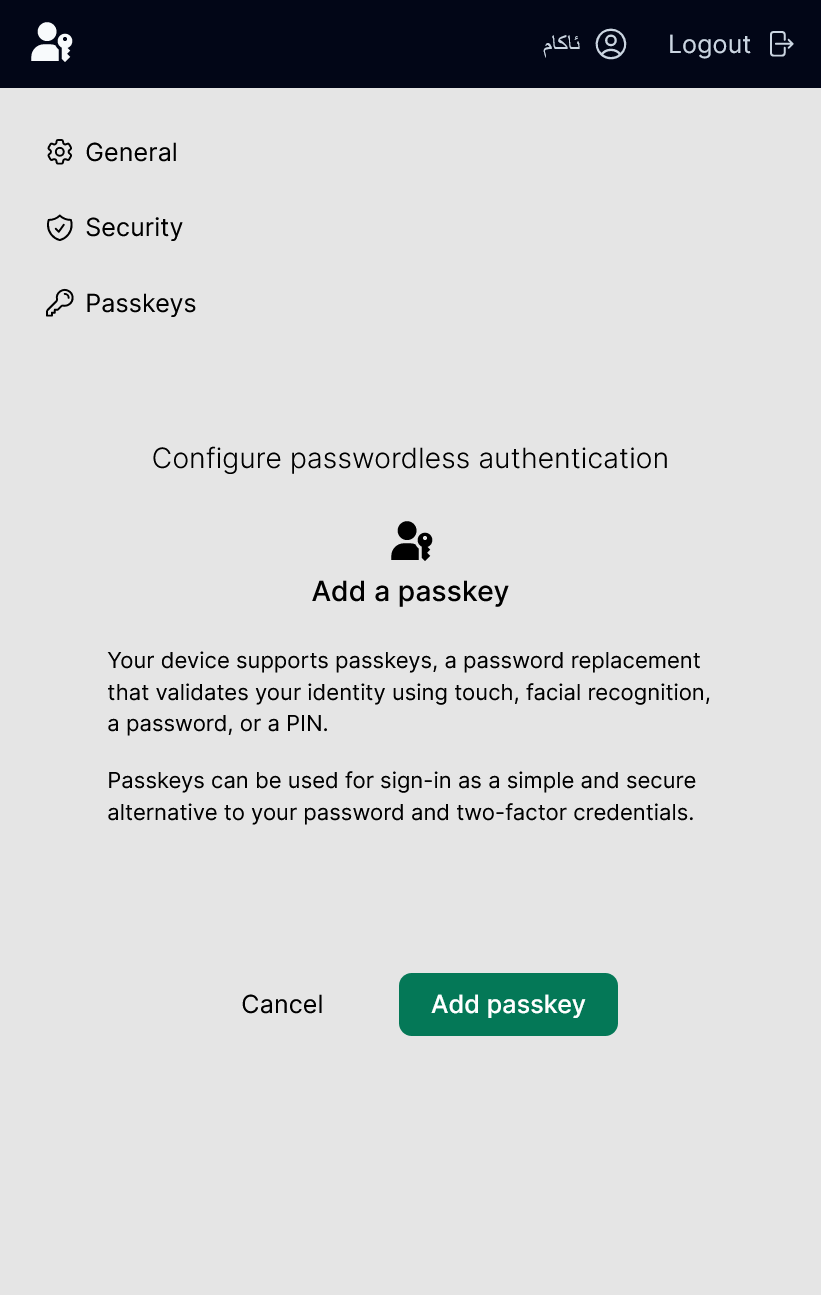Click the Logout icon-and-text control

tap(731, 43)
